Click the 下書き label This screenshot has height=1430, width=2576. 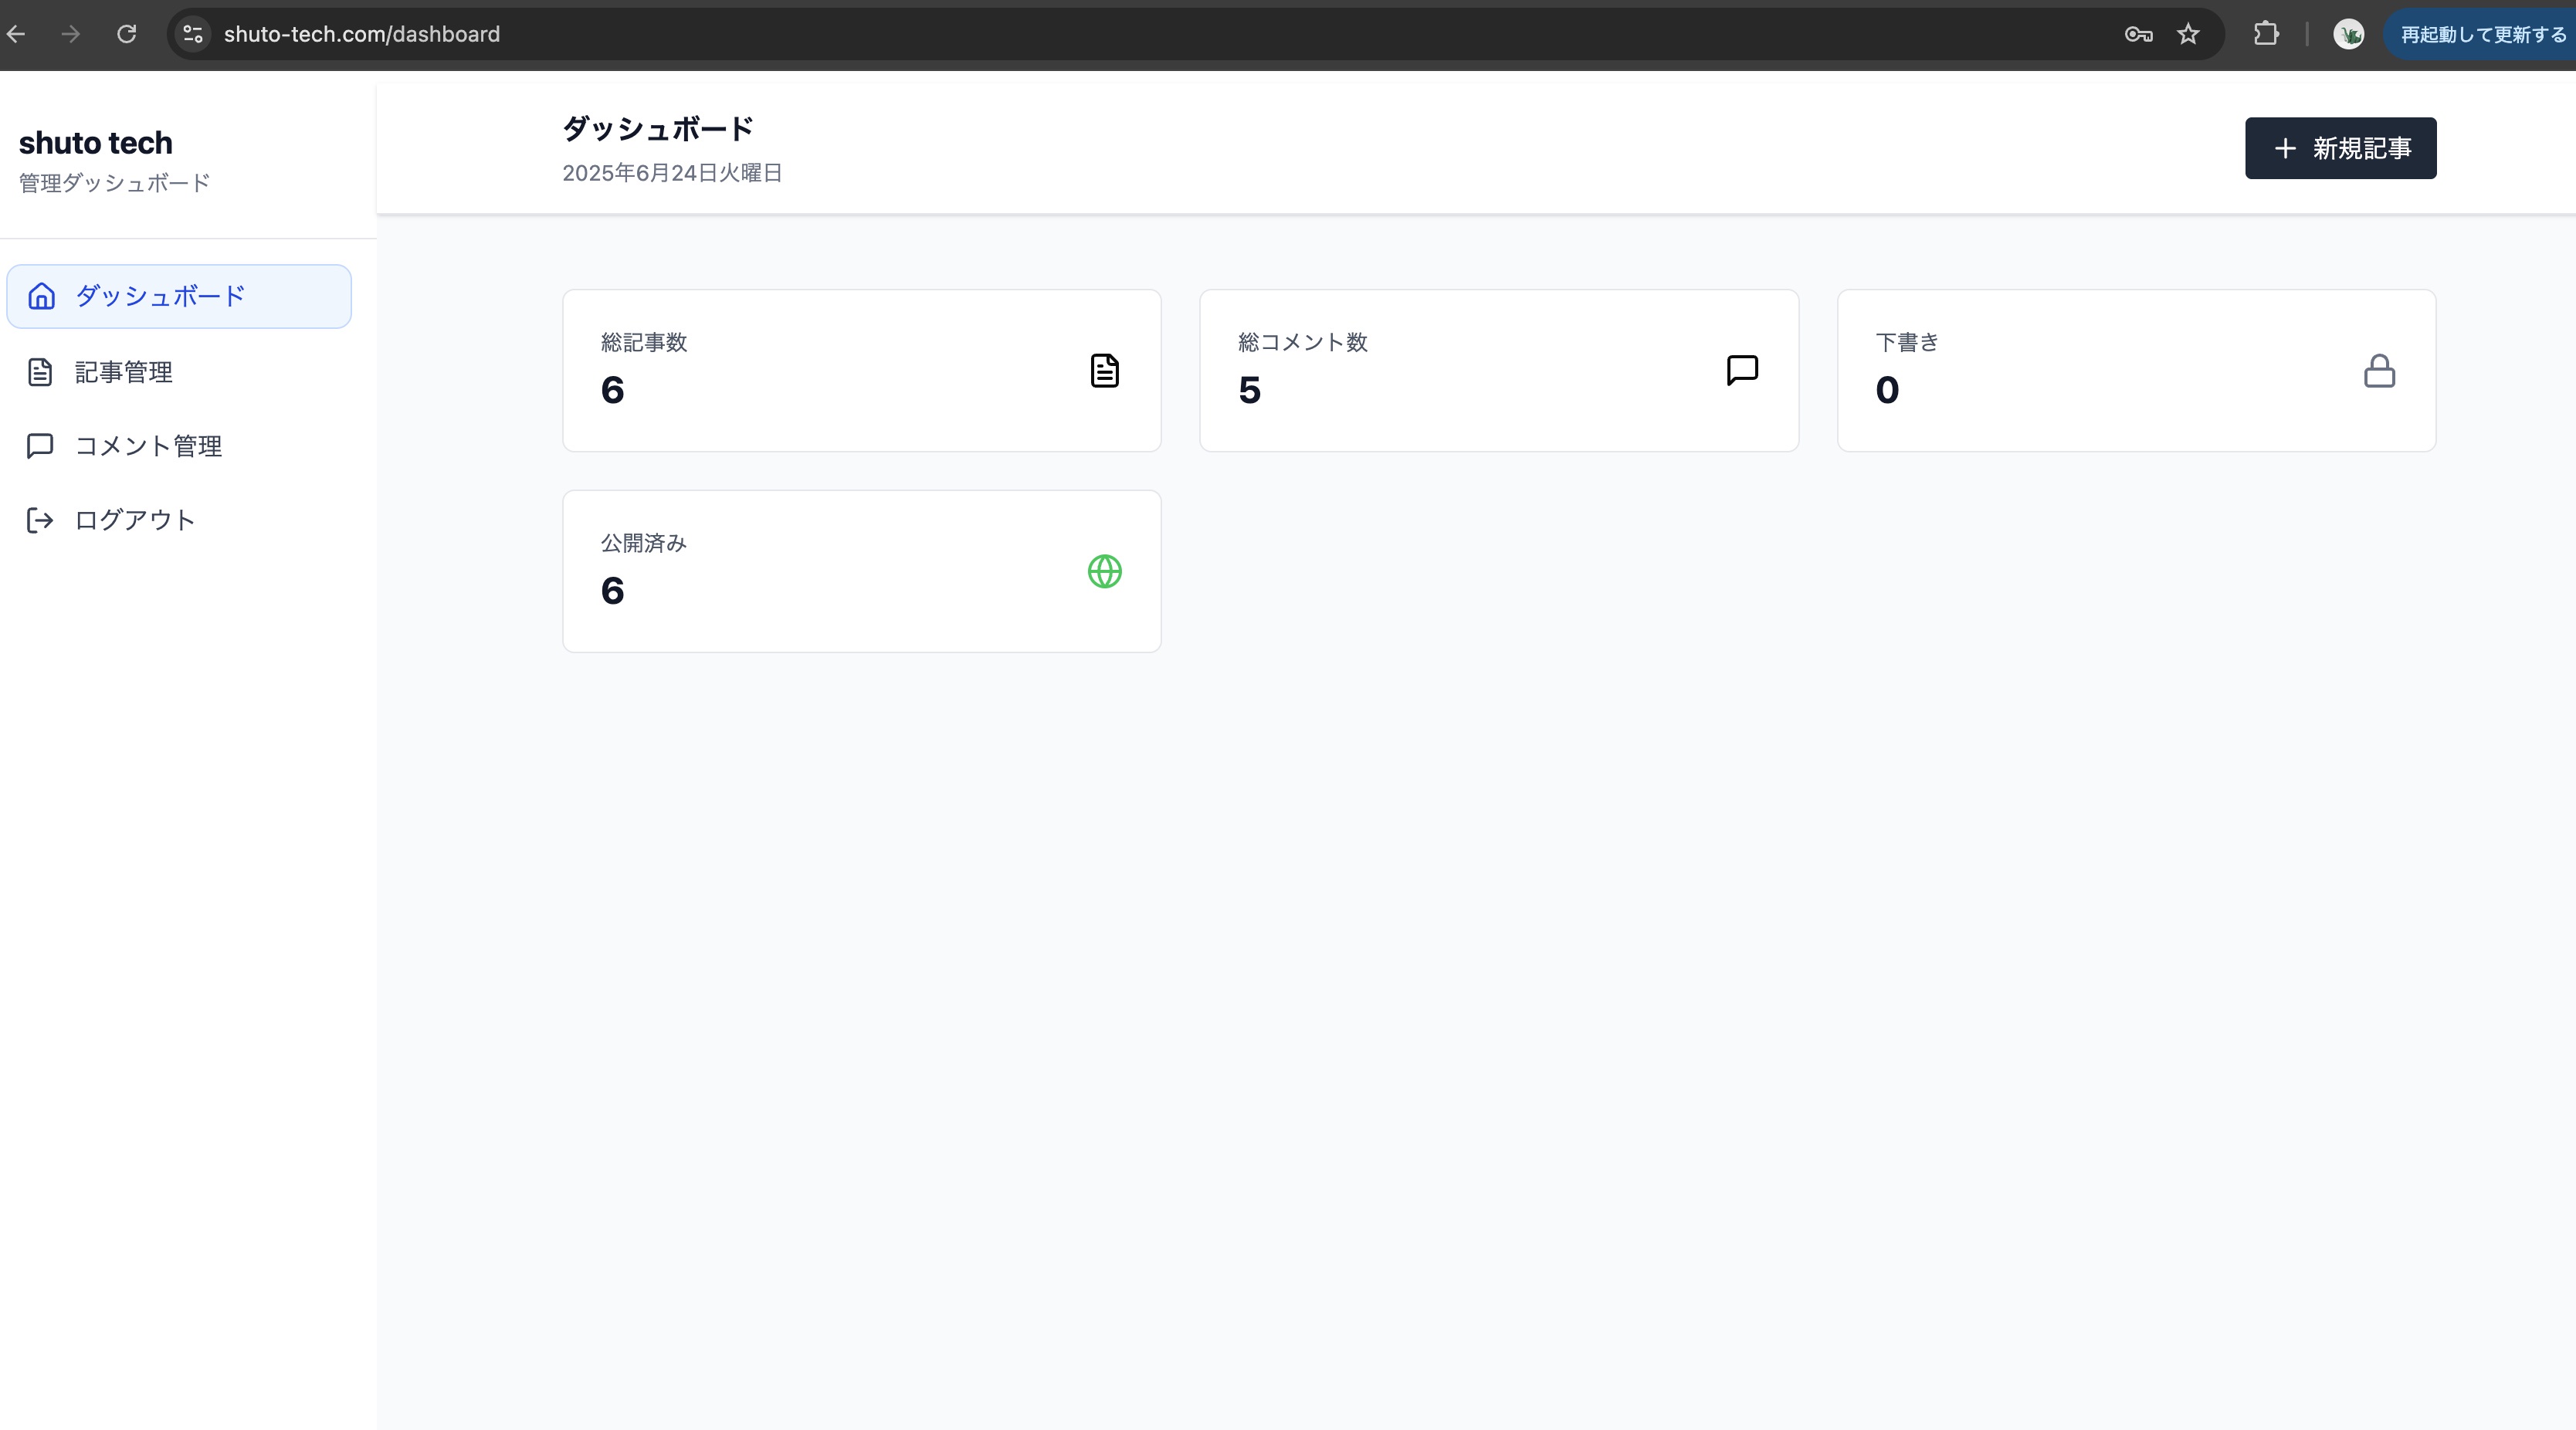[1907, 342]
